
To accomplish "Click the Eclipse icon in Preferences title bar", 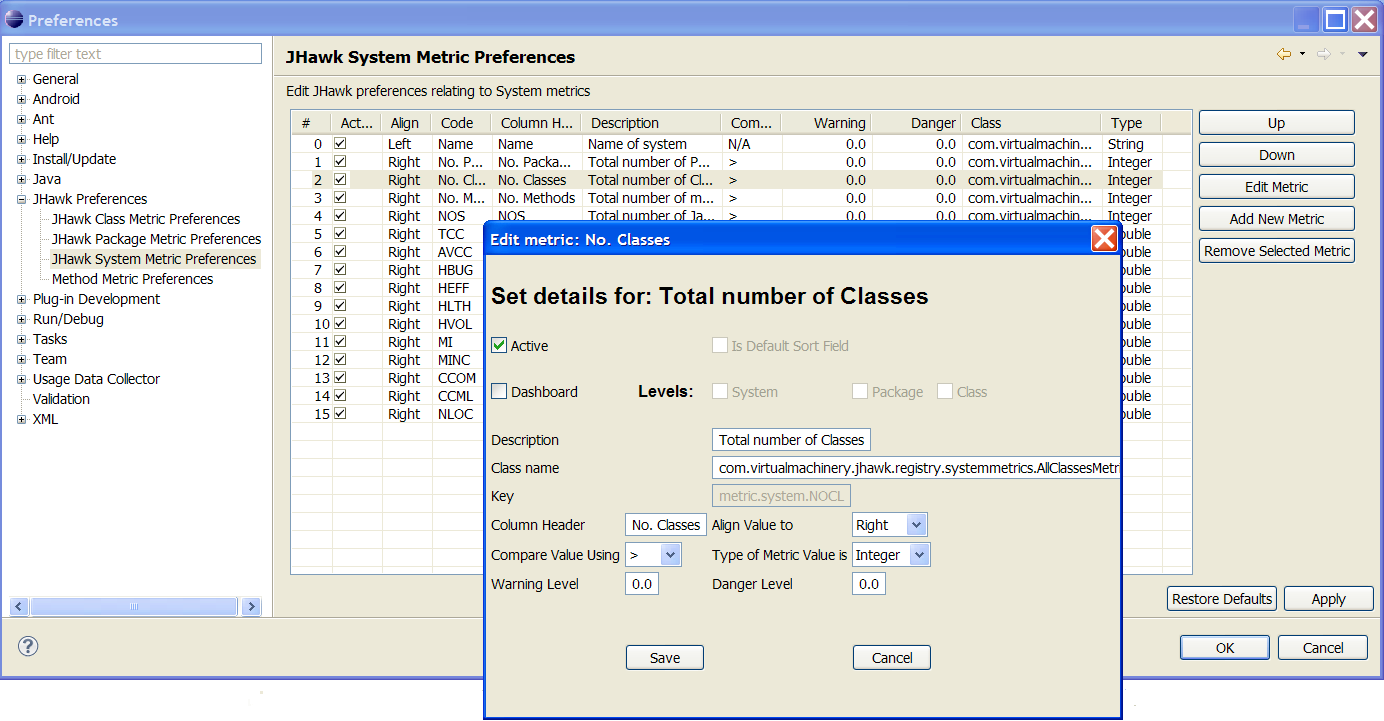I will 15,20.
